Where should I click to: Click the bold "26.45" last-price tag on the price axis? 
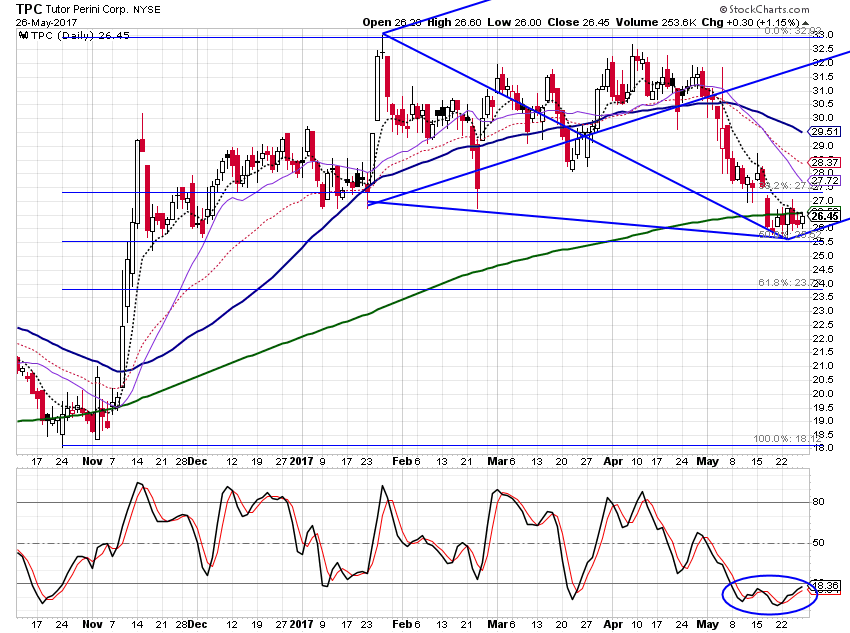pyautogui.click(x=825, y=216)
